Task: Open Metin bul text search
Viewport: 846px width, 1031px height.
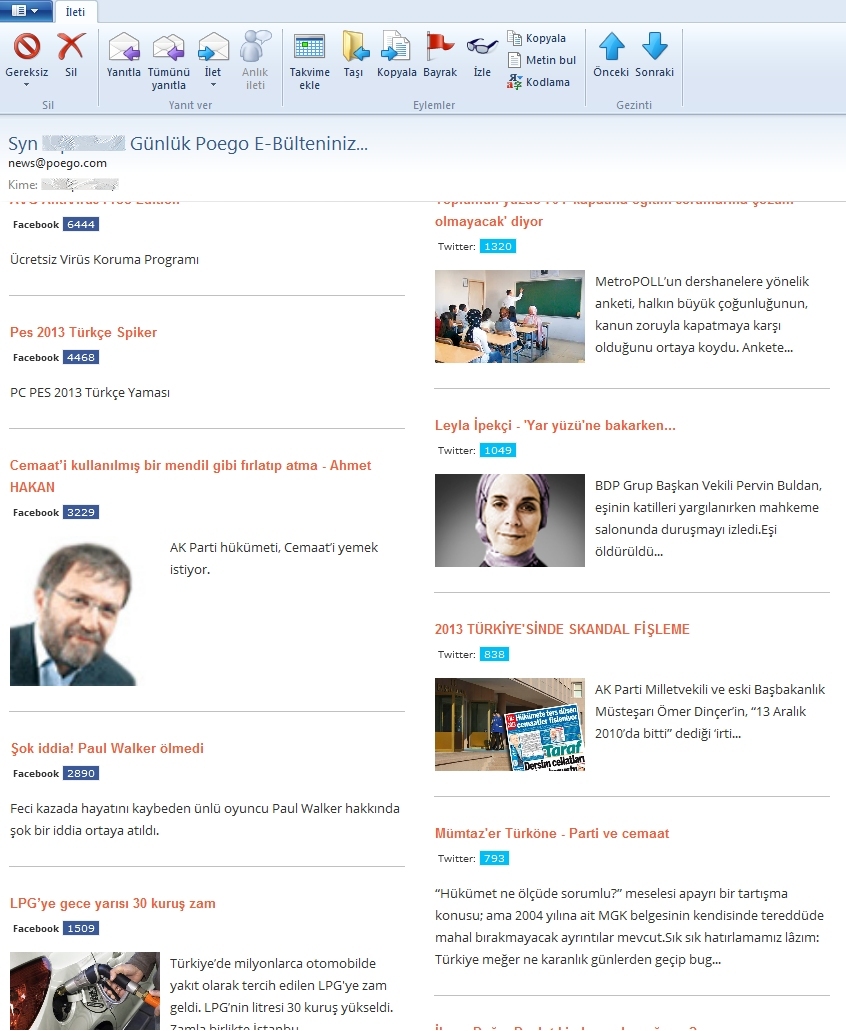Action: click(542, 60)
